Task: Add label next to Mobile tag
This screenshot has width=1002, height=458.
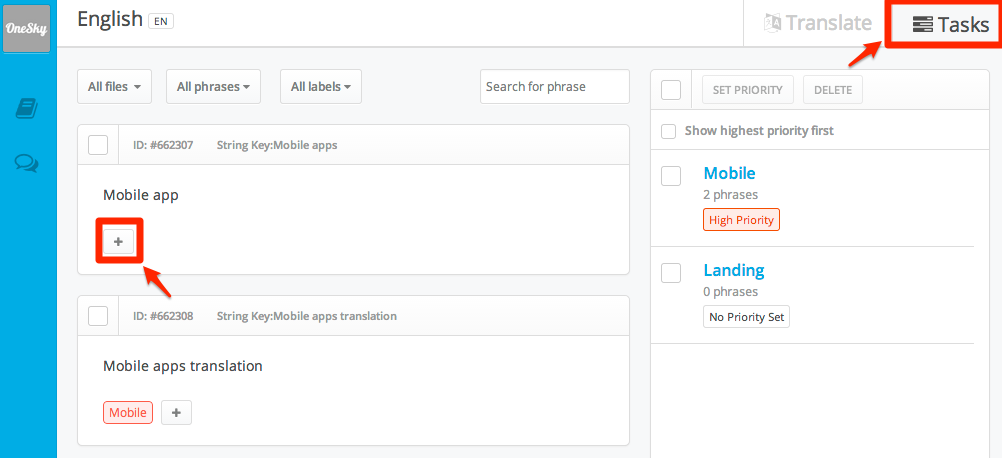Action: coord(176,413)
